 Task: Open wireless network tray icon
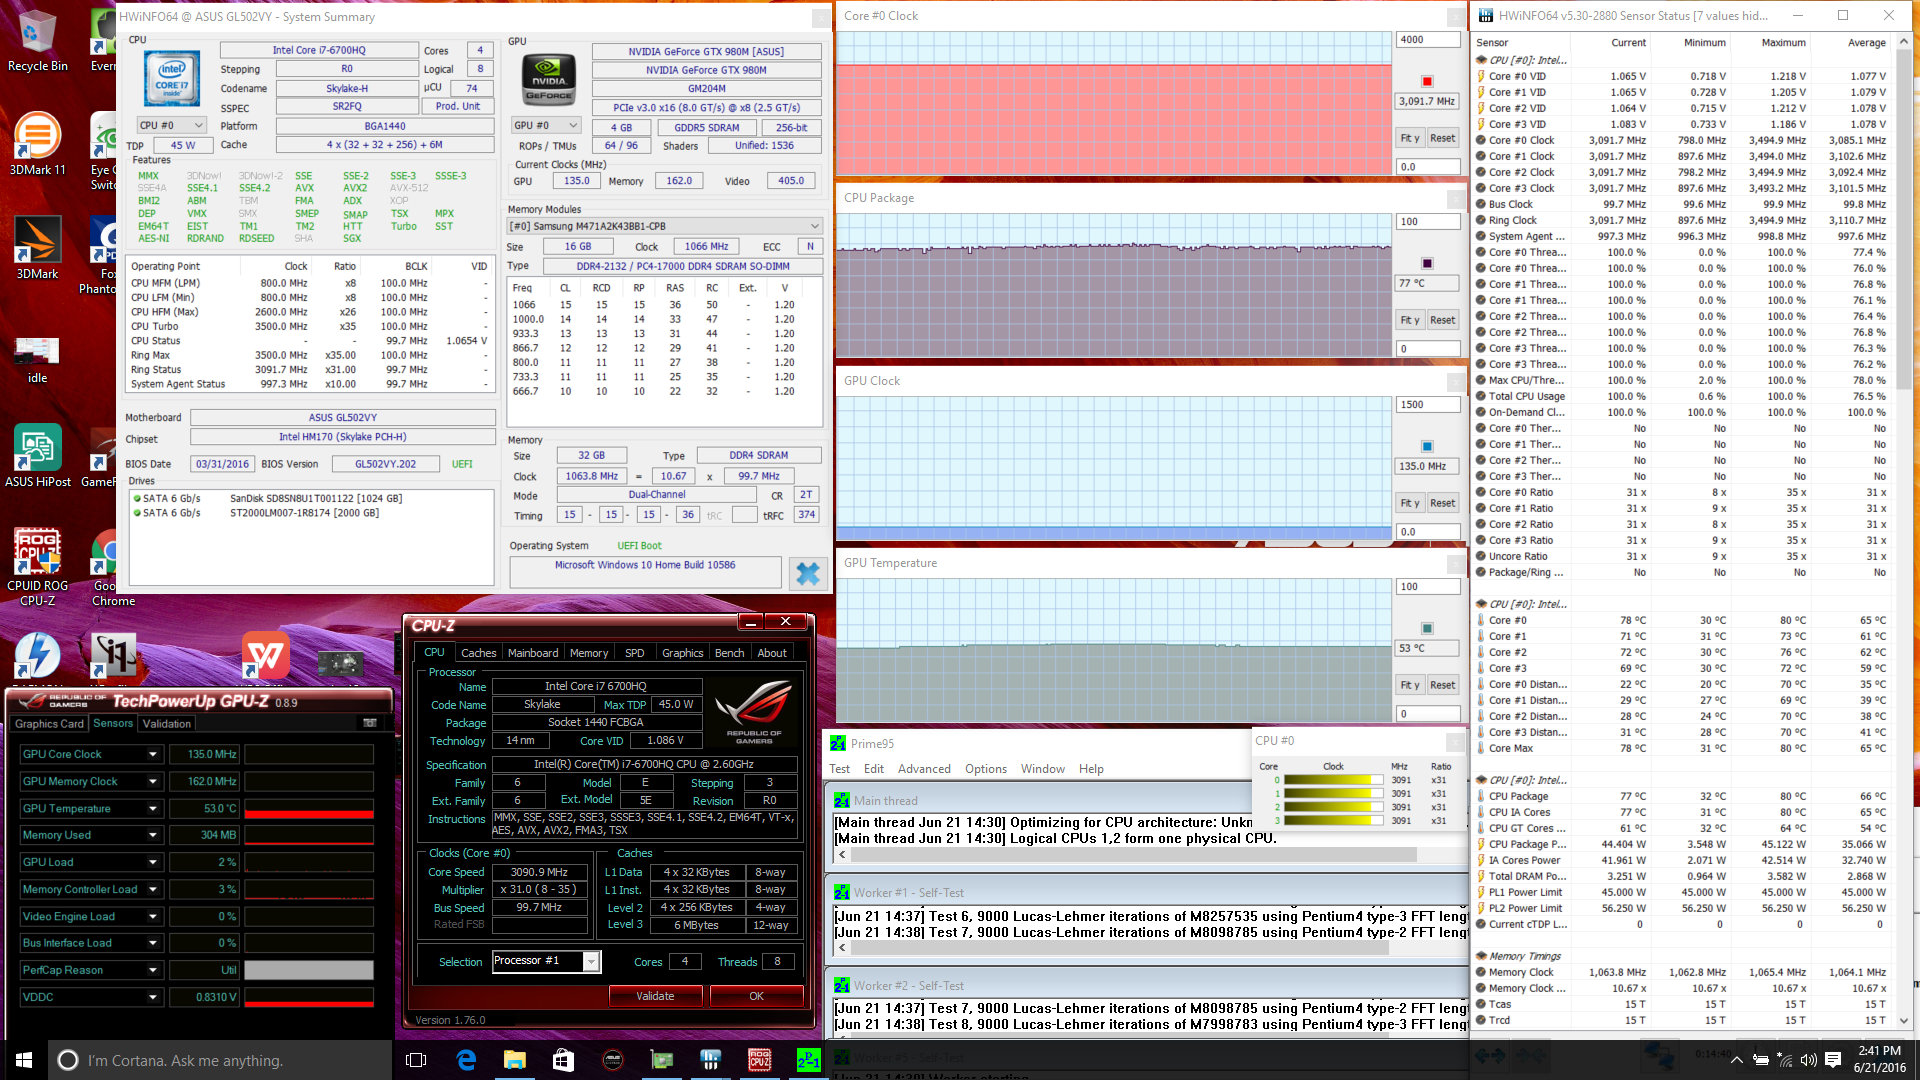(x=1785, y=1060)
